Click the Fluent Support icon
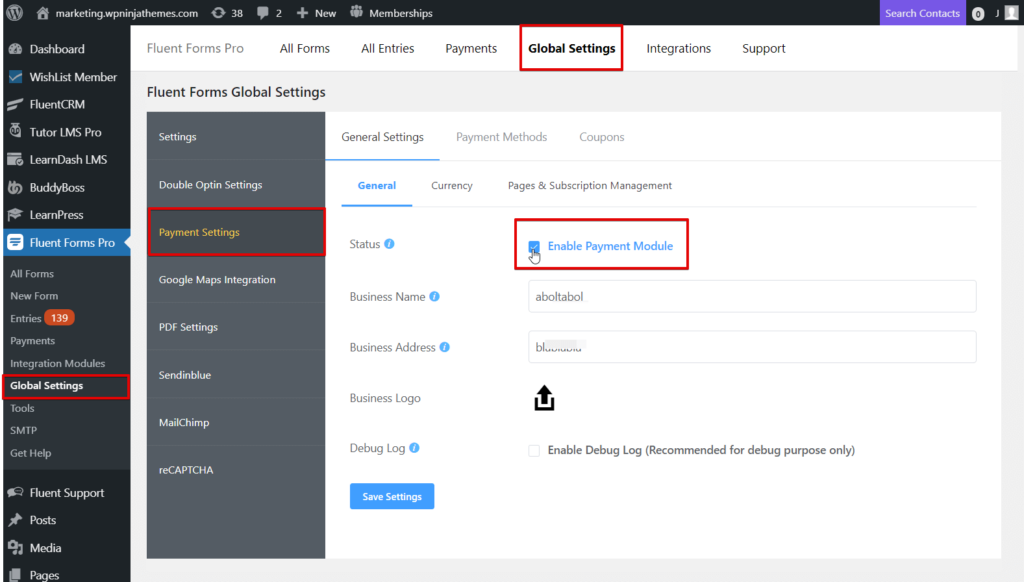 click(x=16, y=493)
